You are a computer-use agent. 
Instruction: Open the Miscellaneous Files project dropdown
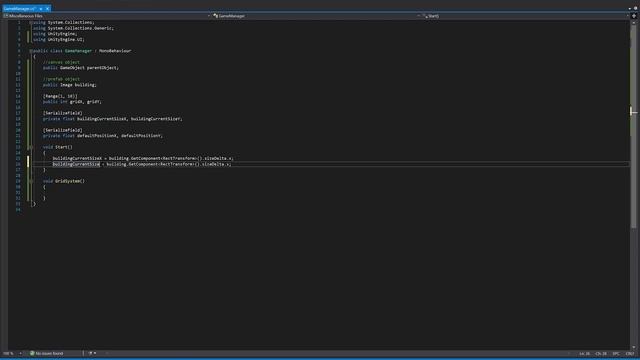pos(107,16)
